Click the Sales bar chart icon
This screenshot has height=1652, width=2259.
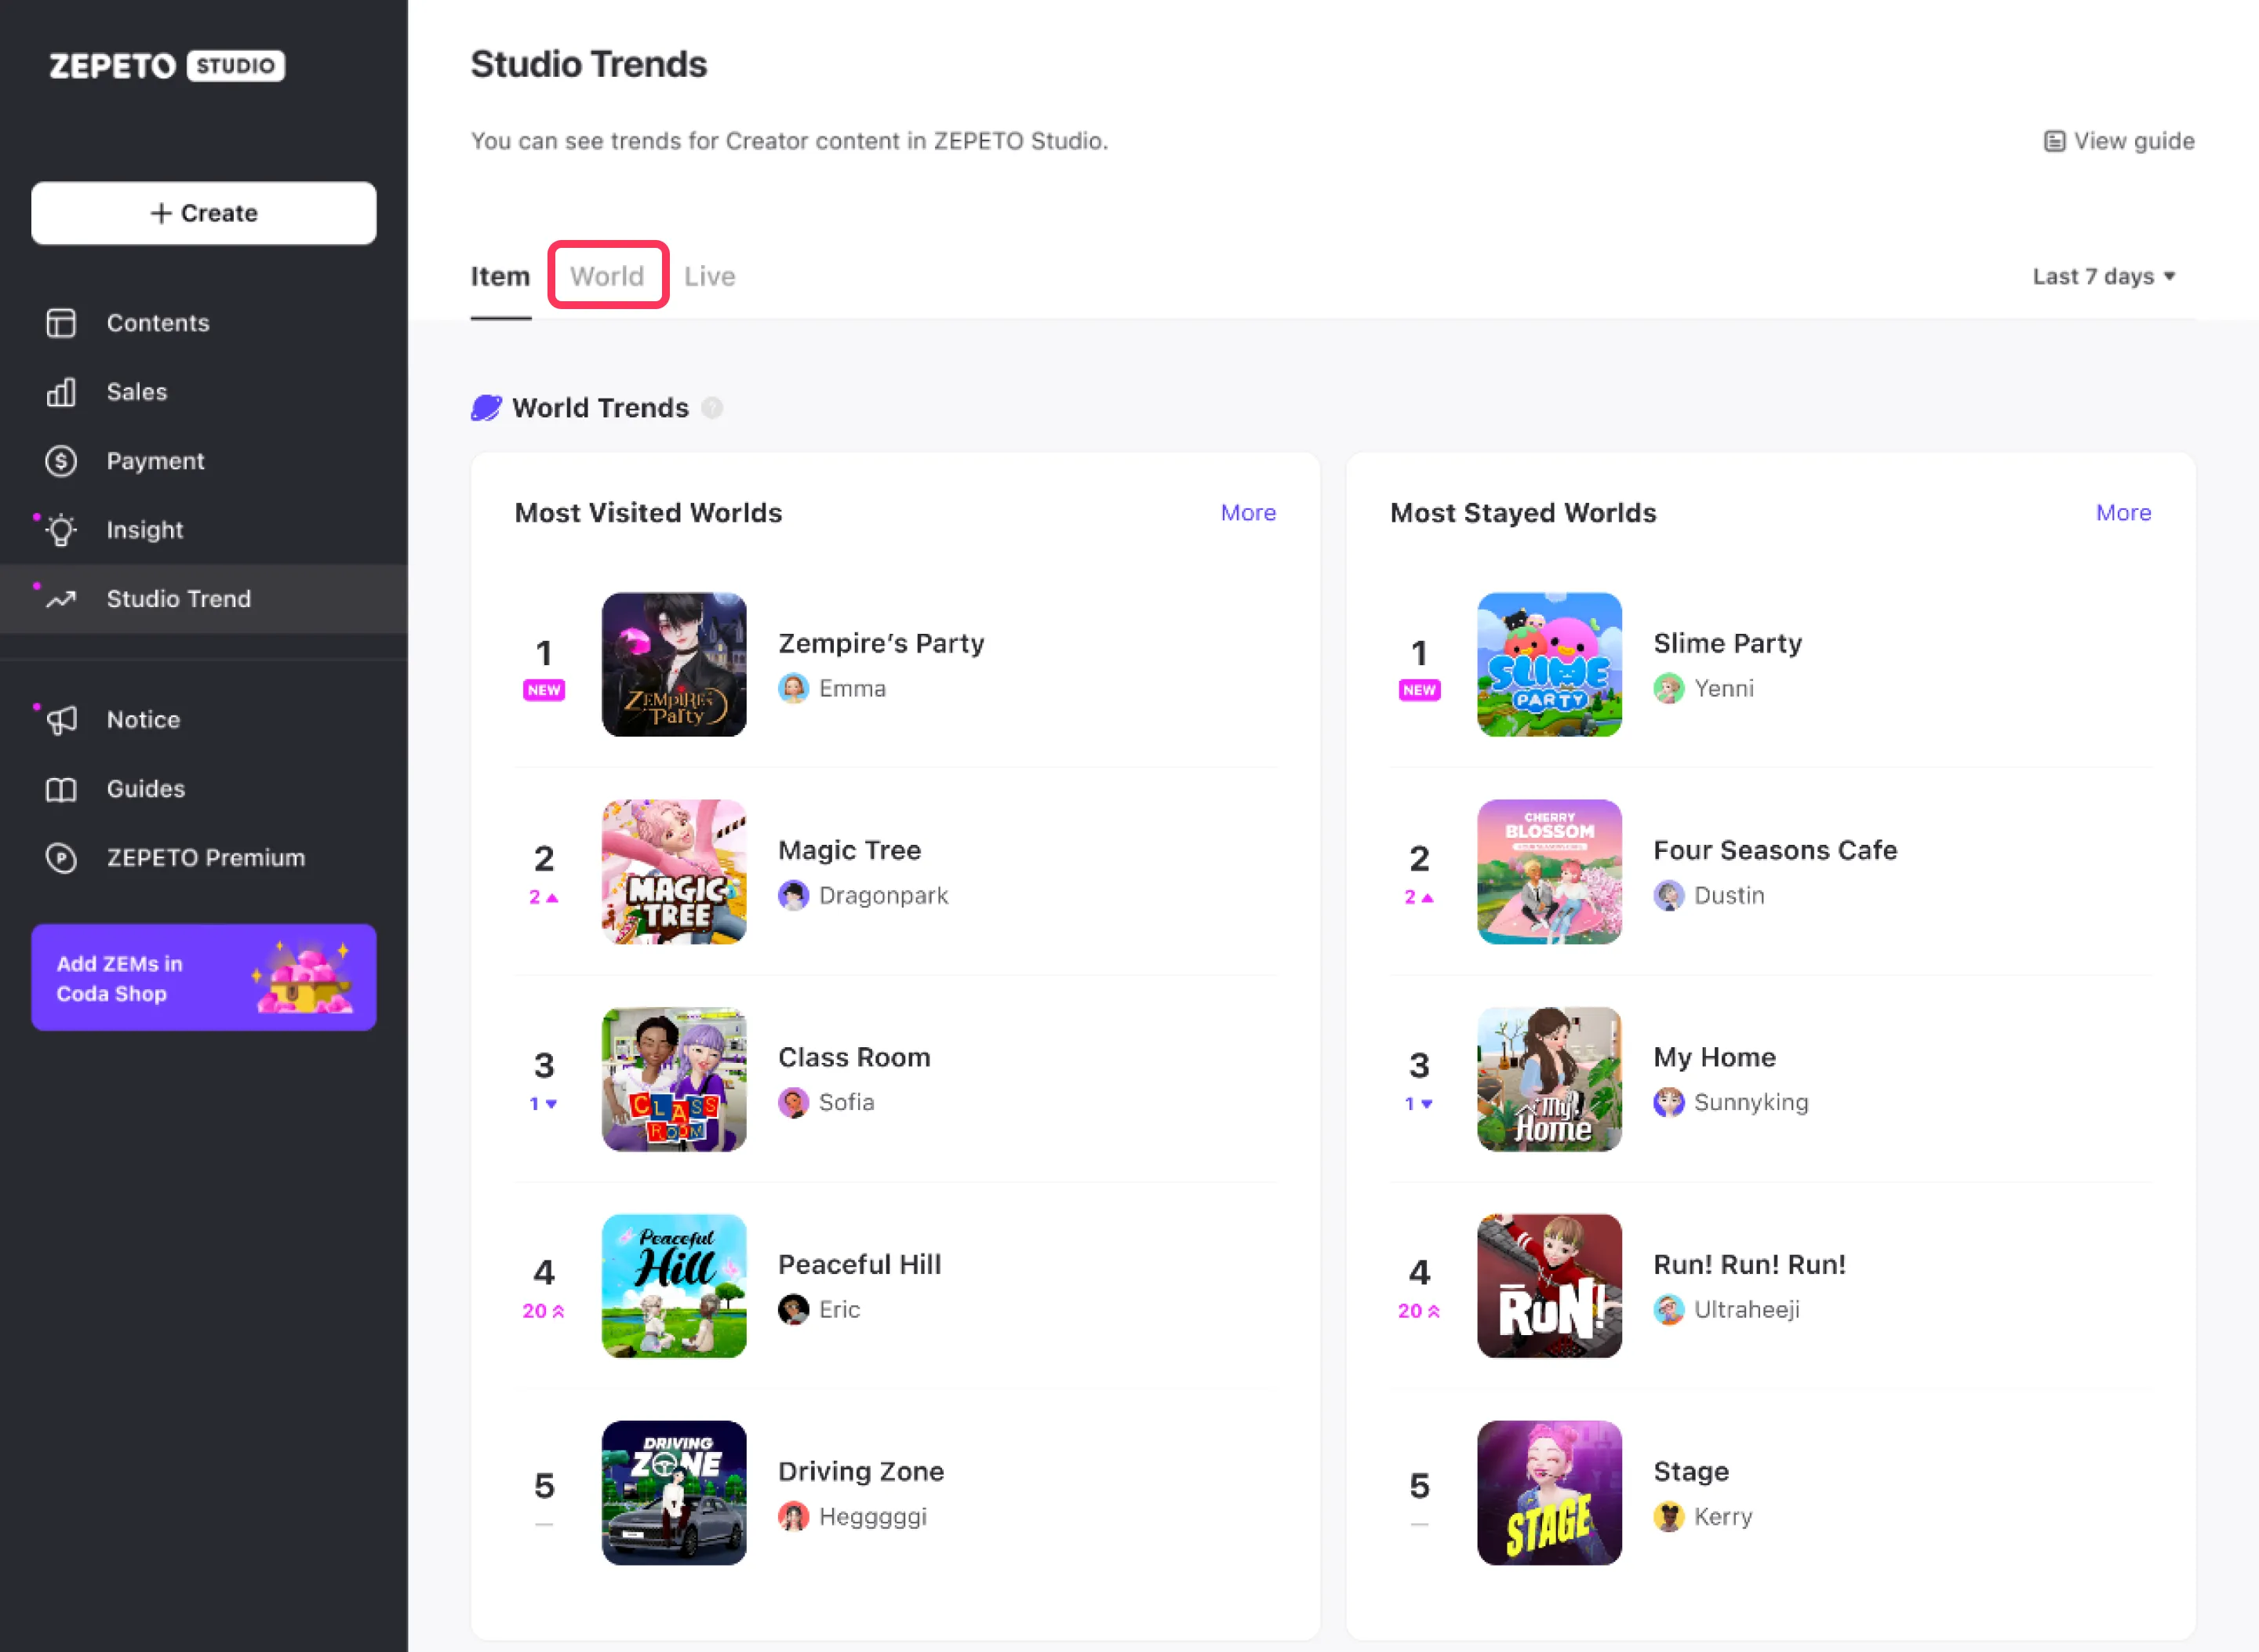click(x=61, y=392)
